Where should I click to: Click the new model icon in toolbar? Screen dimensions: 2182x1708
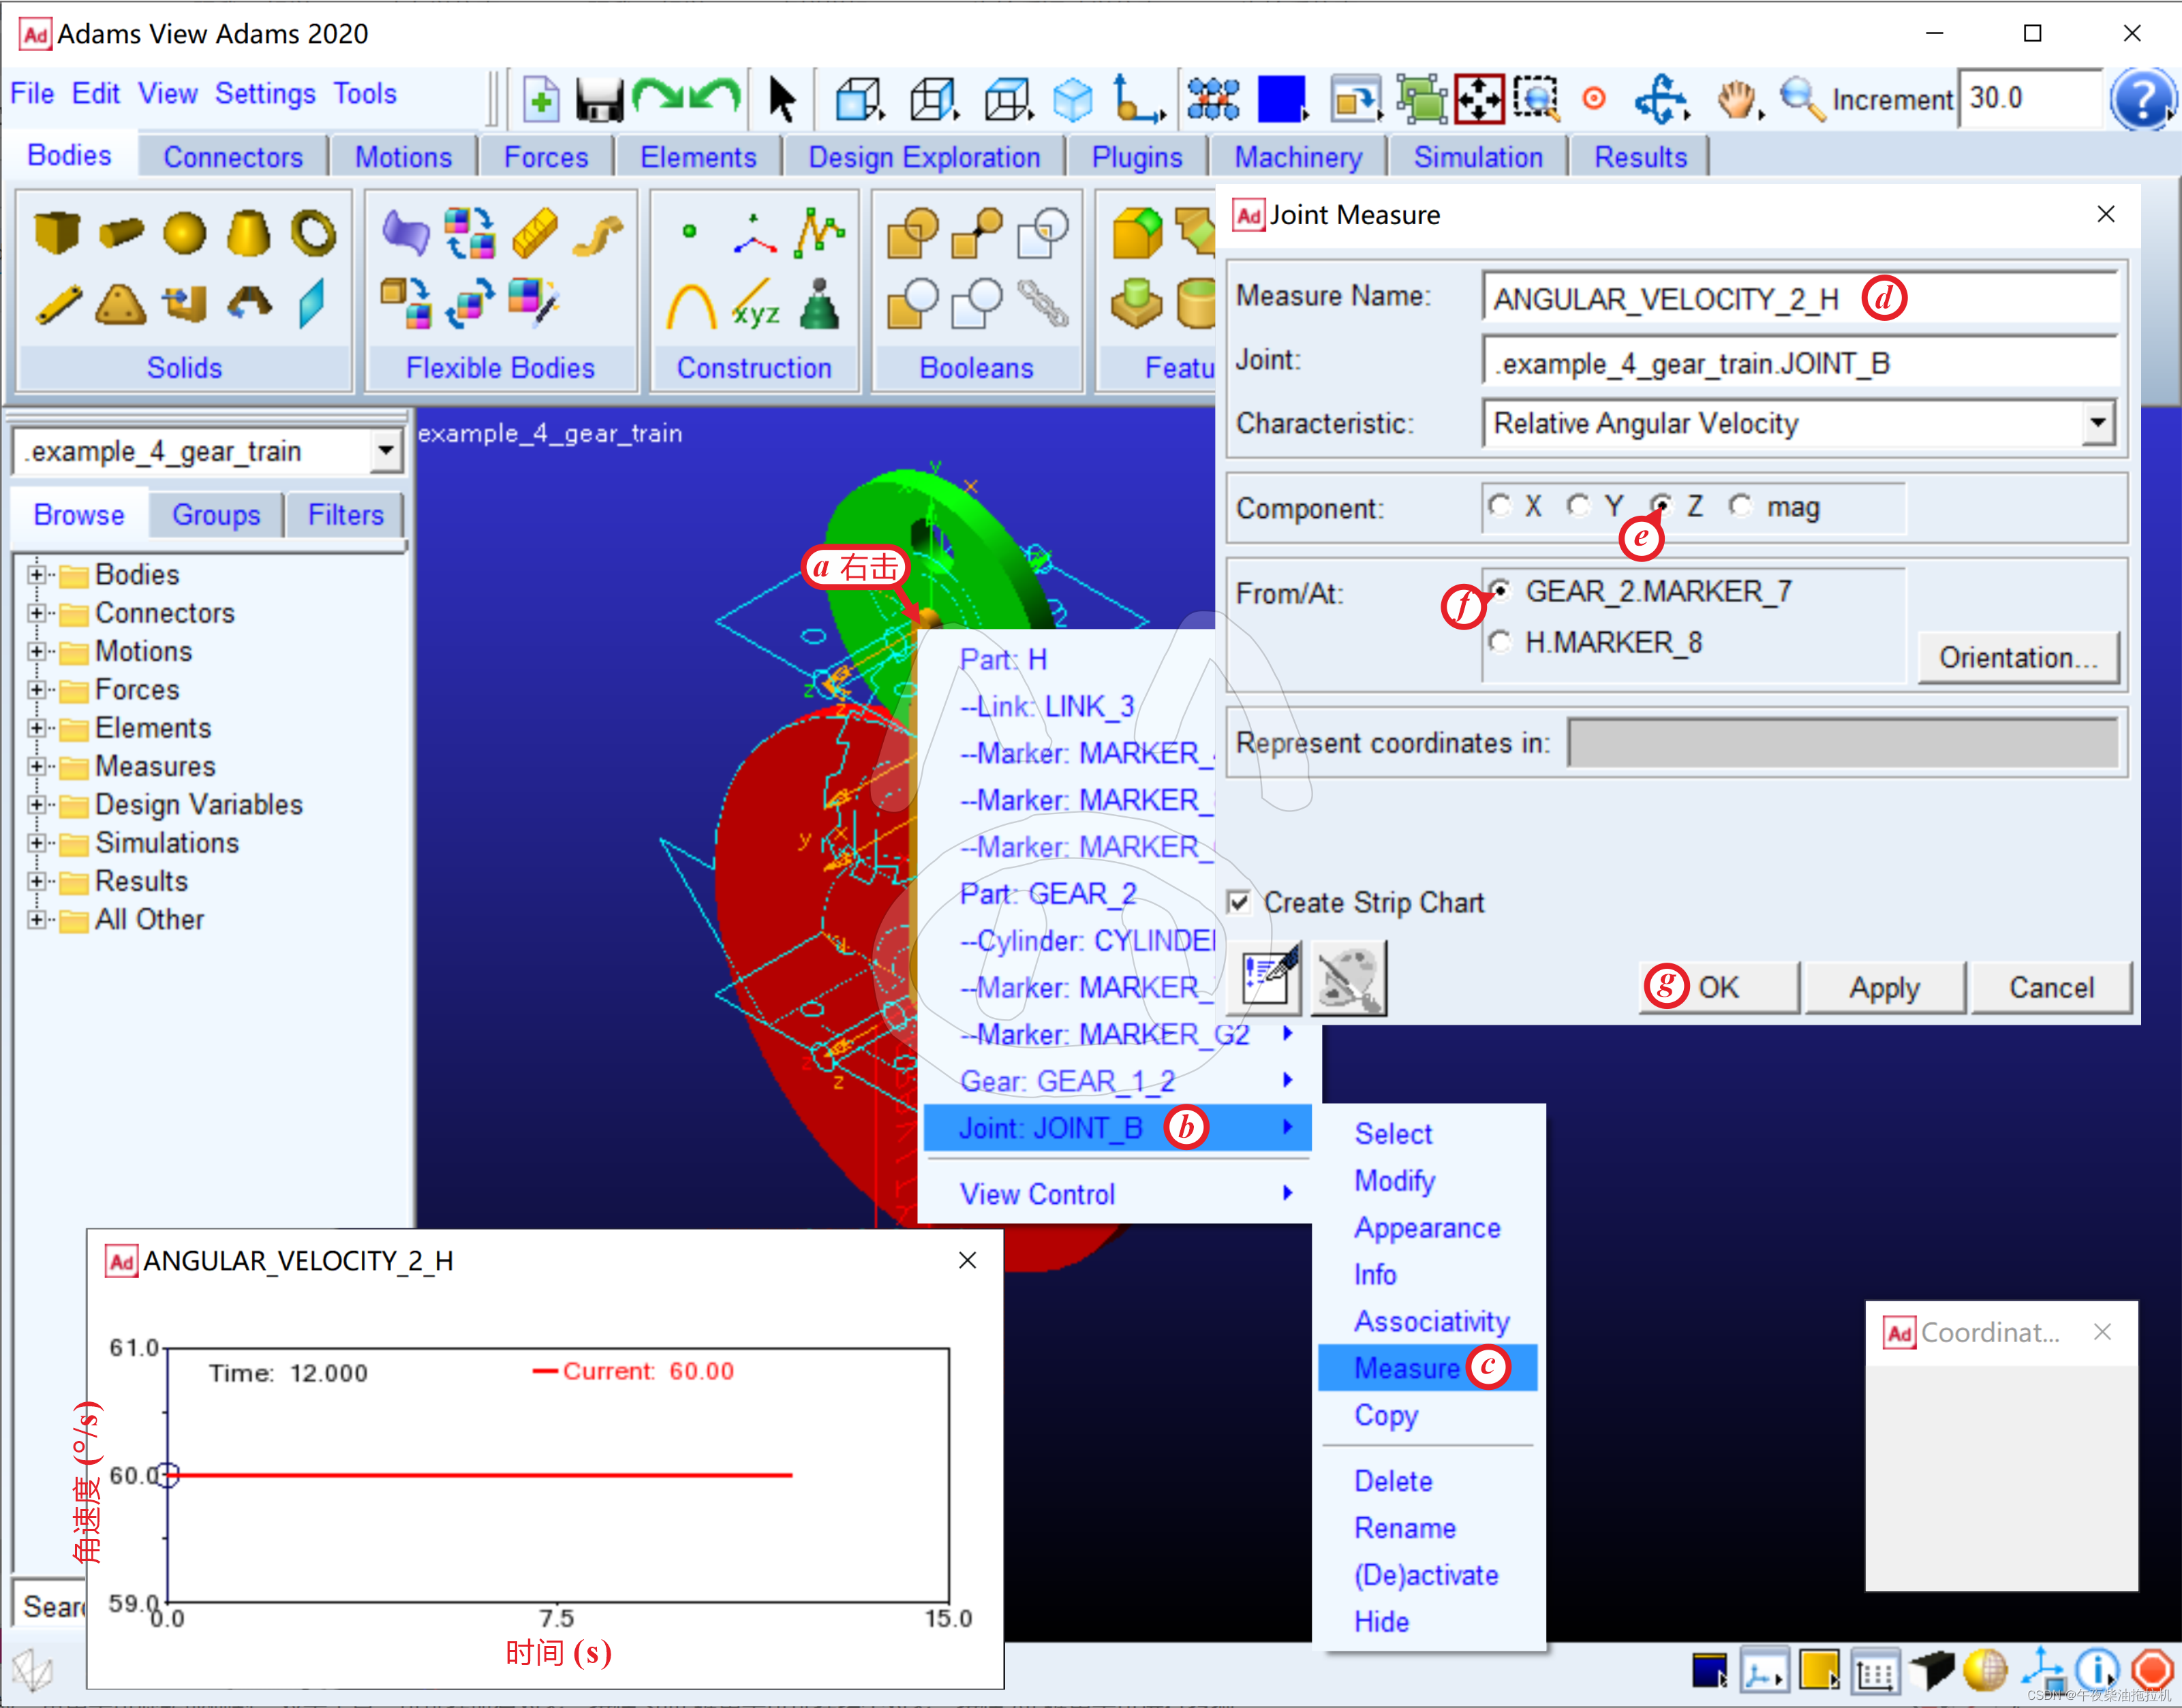coord(541,100)
